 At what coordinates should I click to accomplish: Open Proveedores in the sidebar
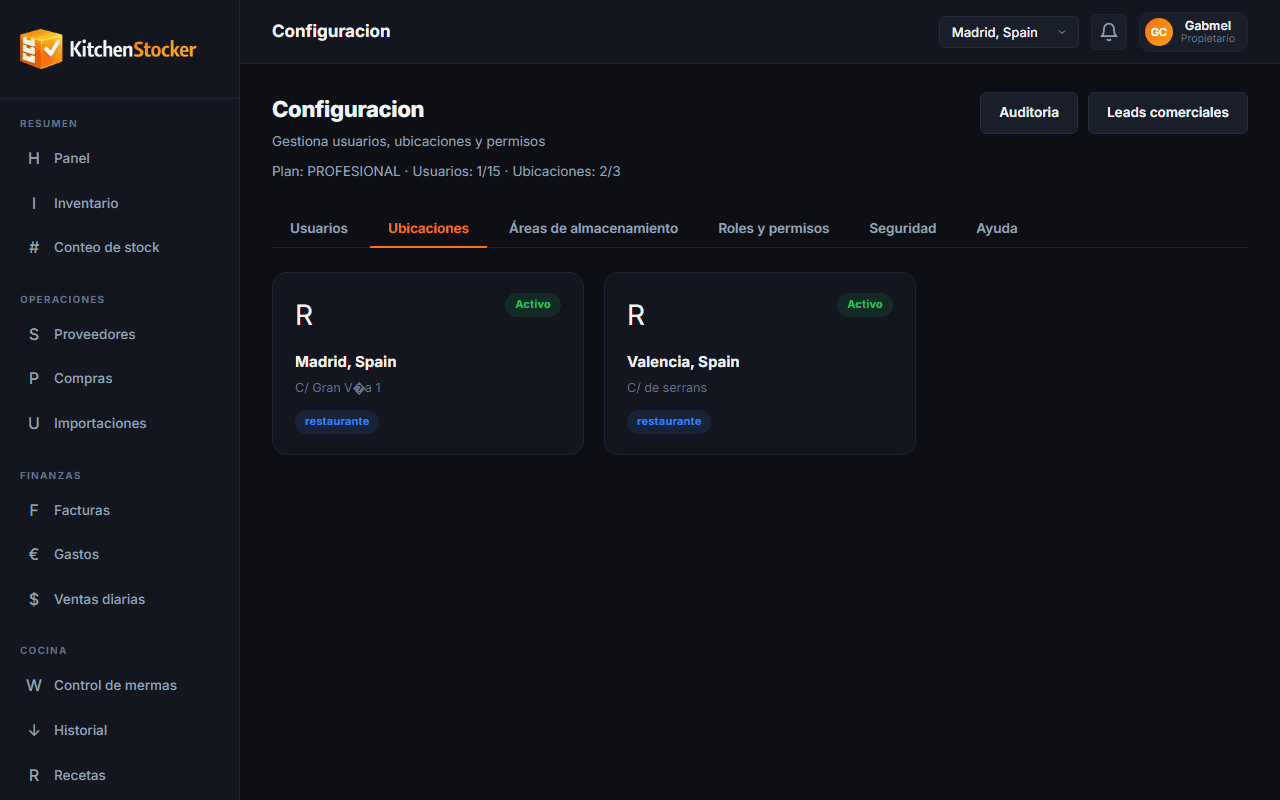click(120, 334)
